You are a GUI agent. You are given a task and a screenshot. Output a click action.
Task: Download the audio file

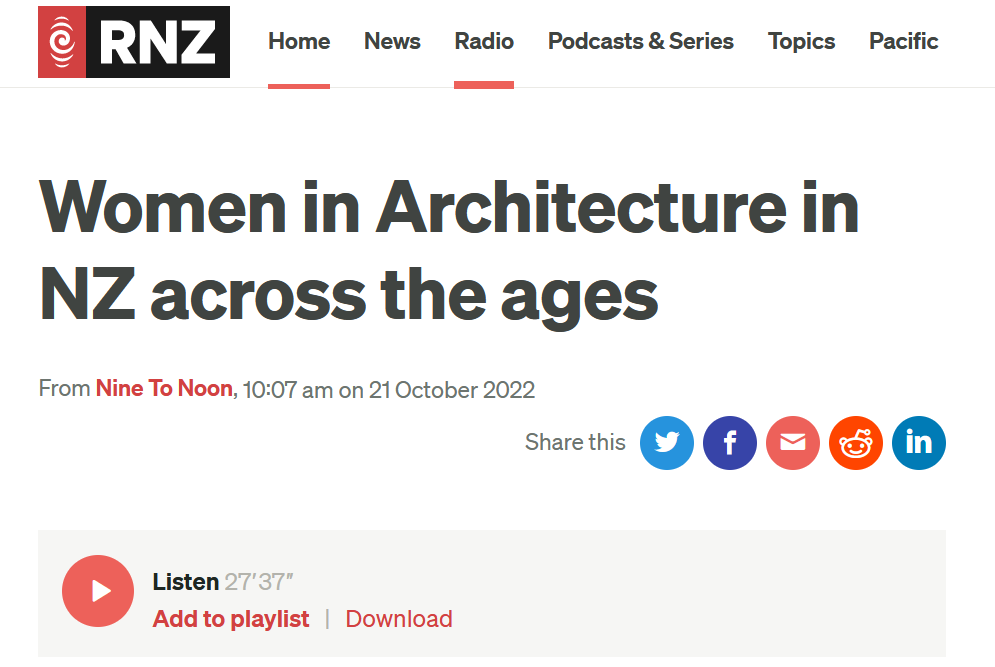click(x=399, y=619)
